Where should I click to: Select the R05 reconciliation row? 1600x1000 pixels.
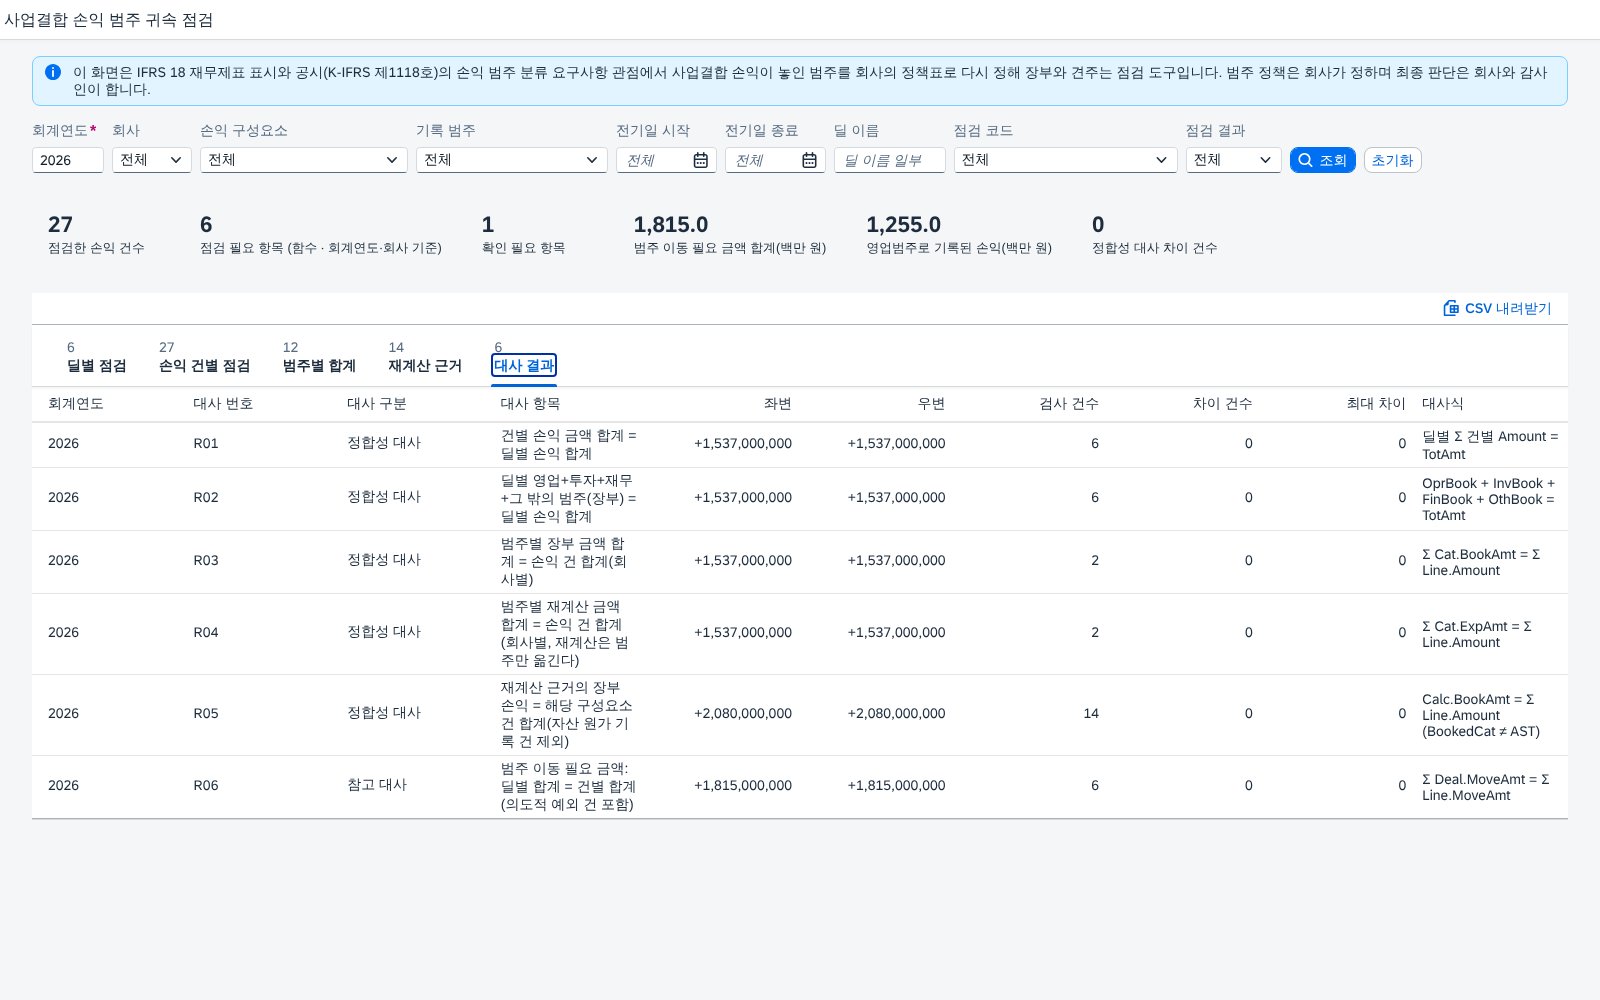click(x=800, y=714)
